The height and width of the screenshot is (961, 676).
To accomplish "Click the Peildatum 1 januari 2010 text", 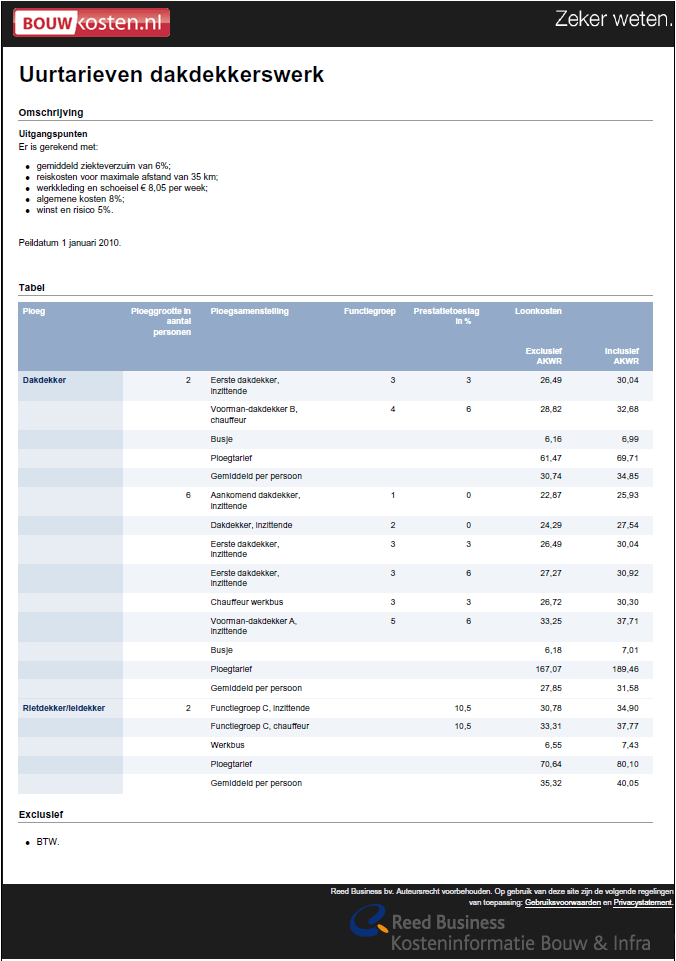I will coord(70,243).
